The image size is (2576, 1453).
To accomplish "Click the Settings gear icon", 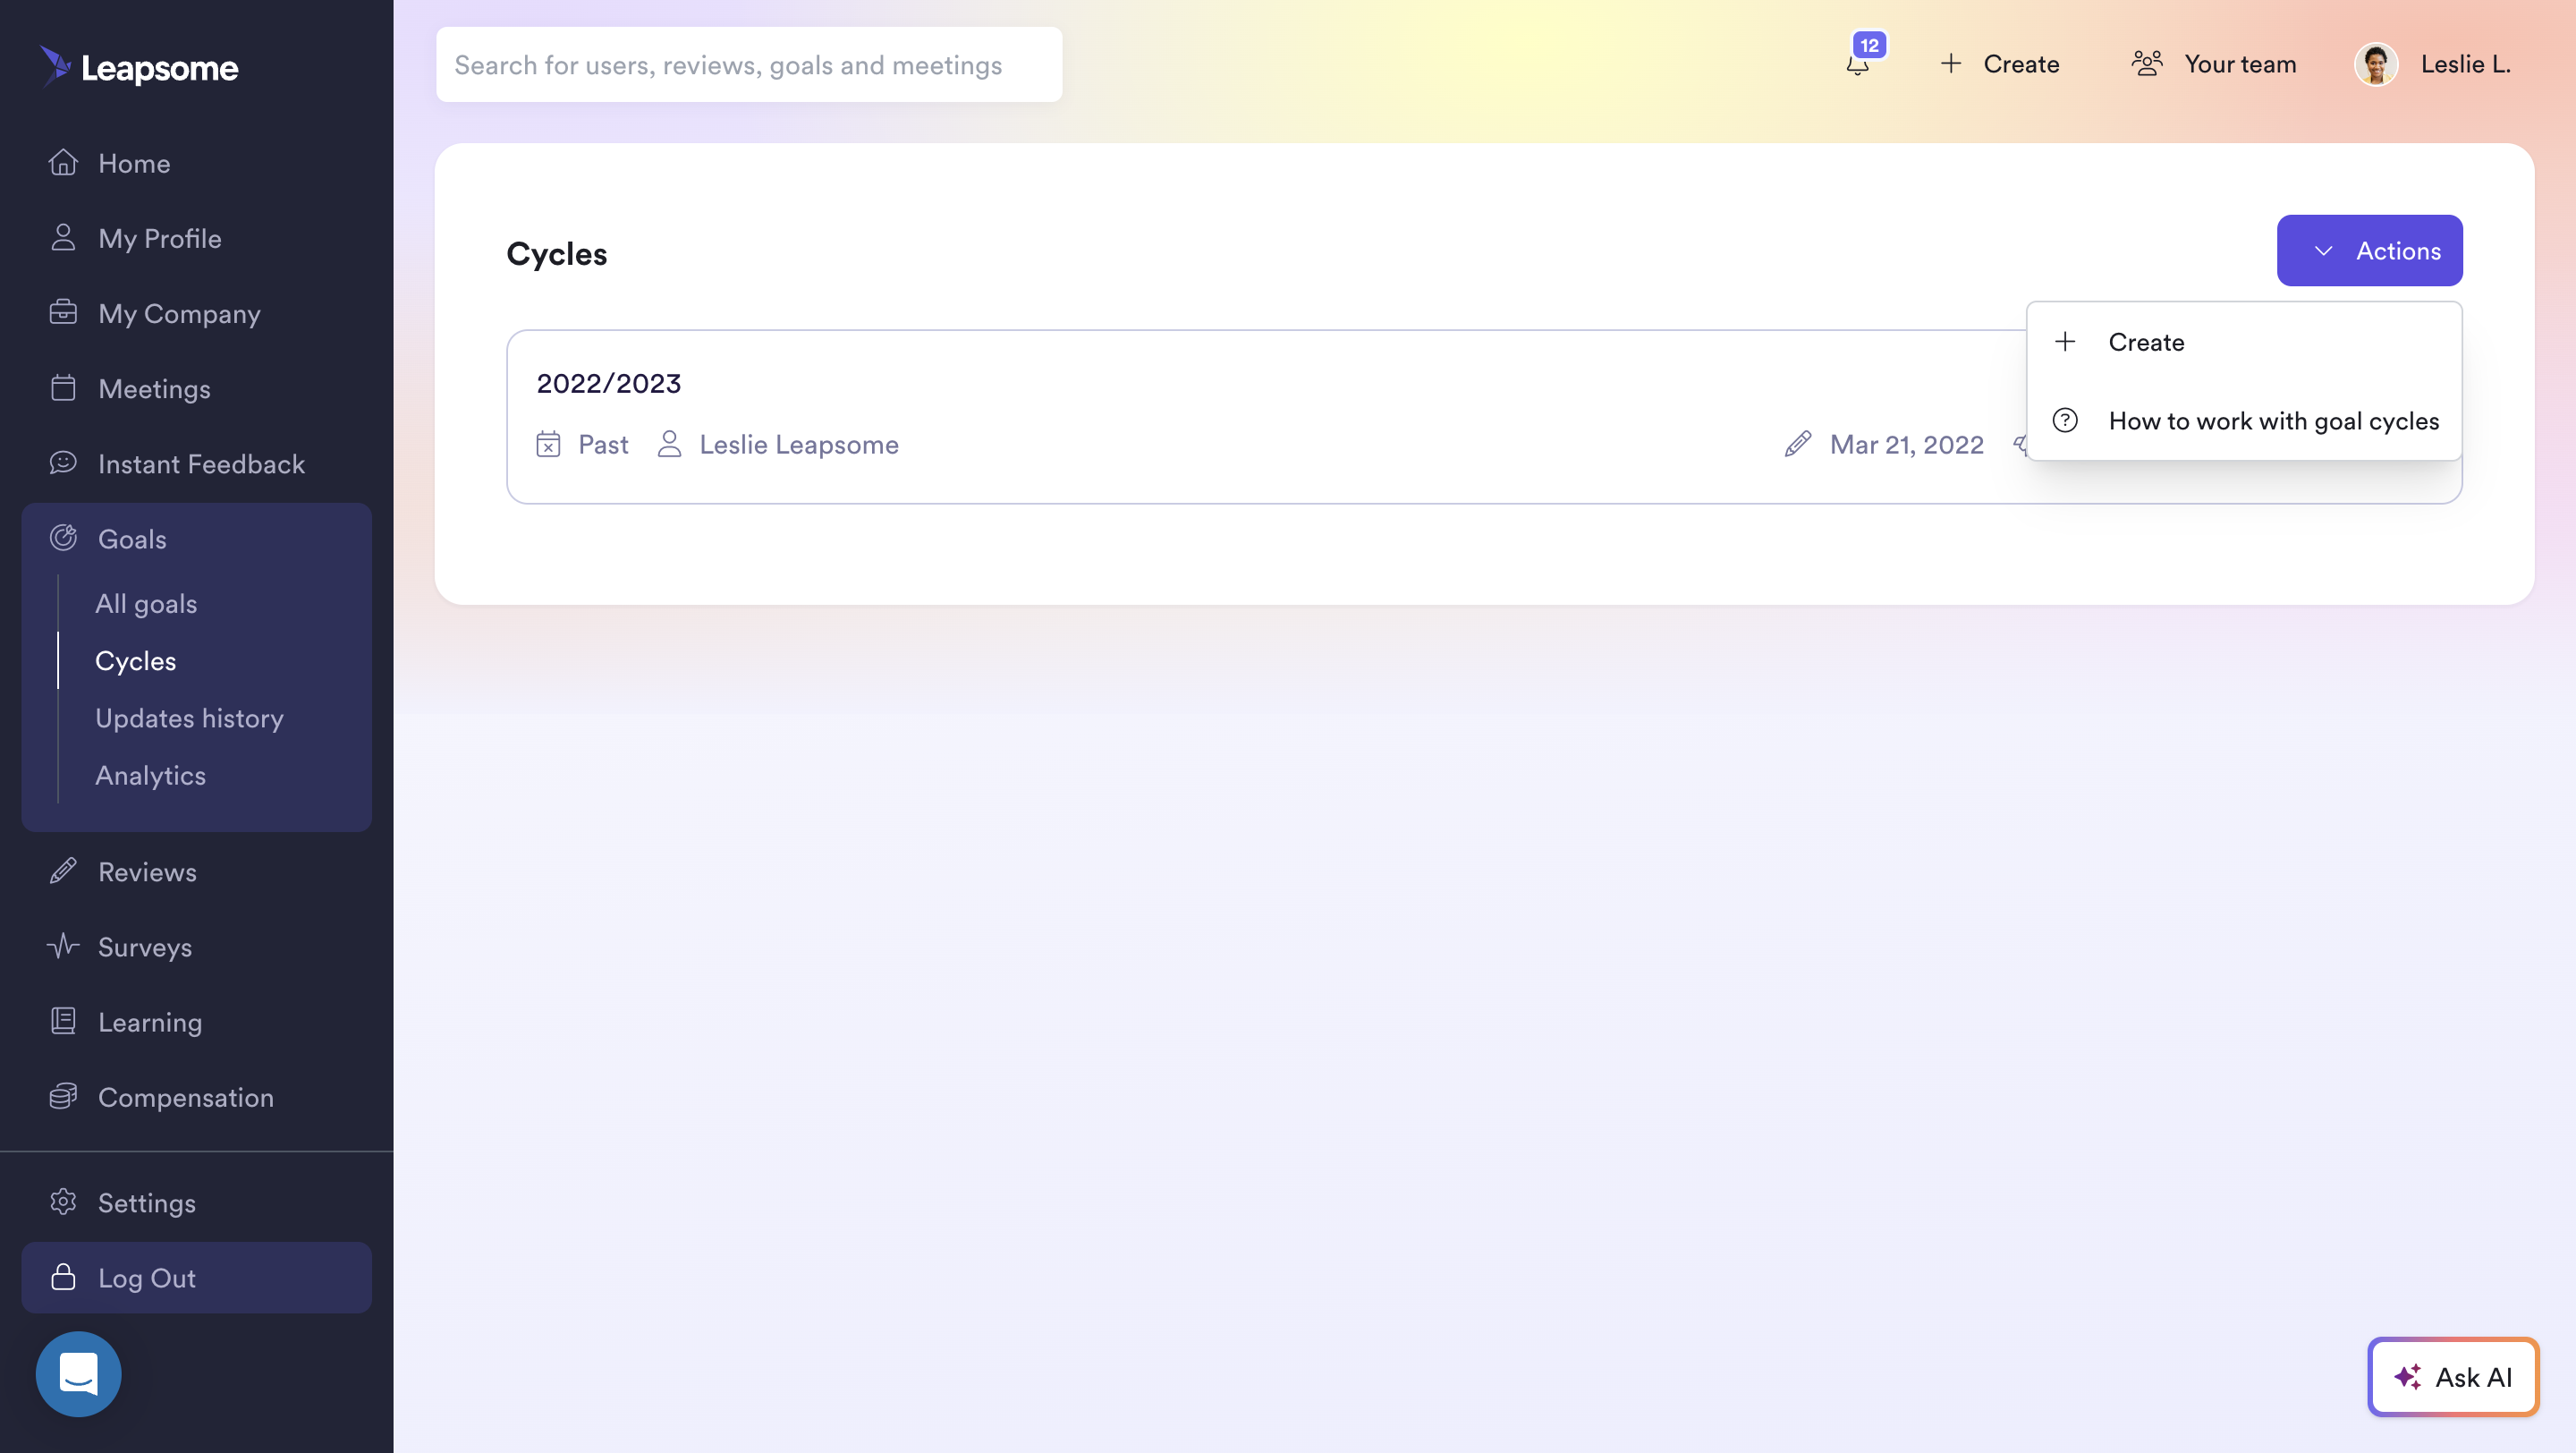I will (63, 1201).
